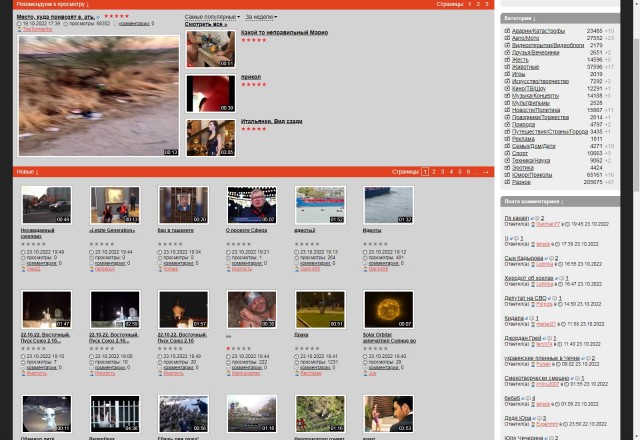
Task: Open the 'Самые популярные' sort dropdown
Action: click(212, 17)
